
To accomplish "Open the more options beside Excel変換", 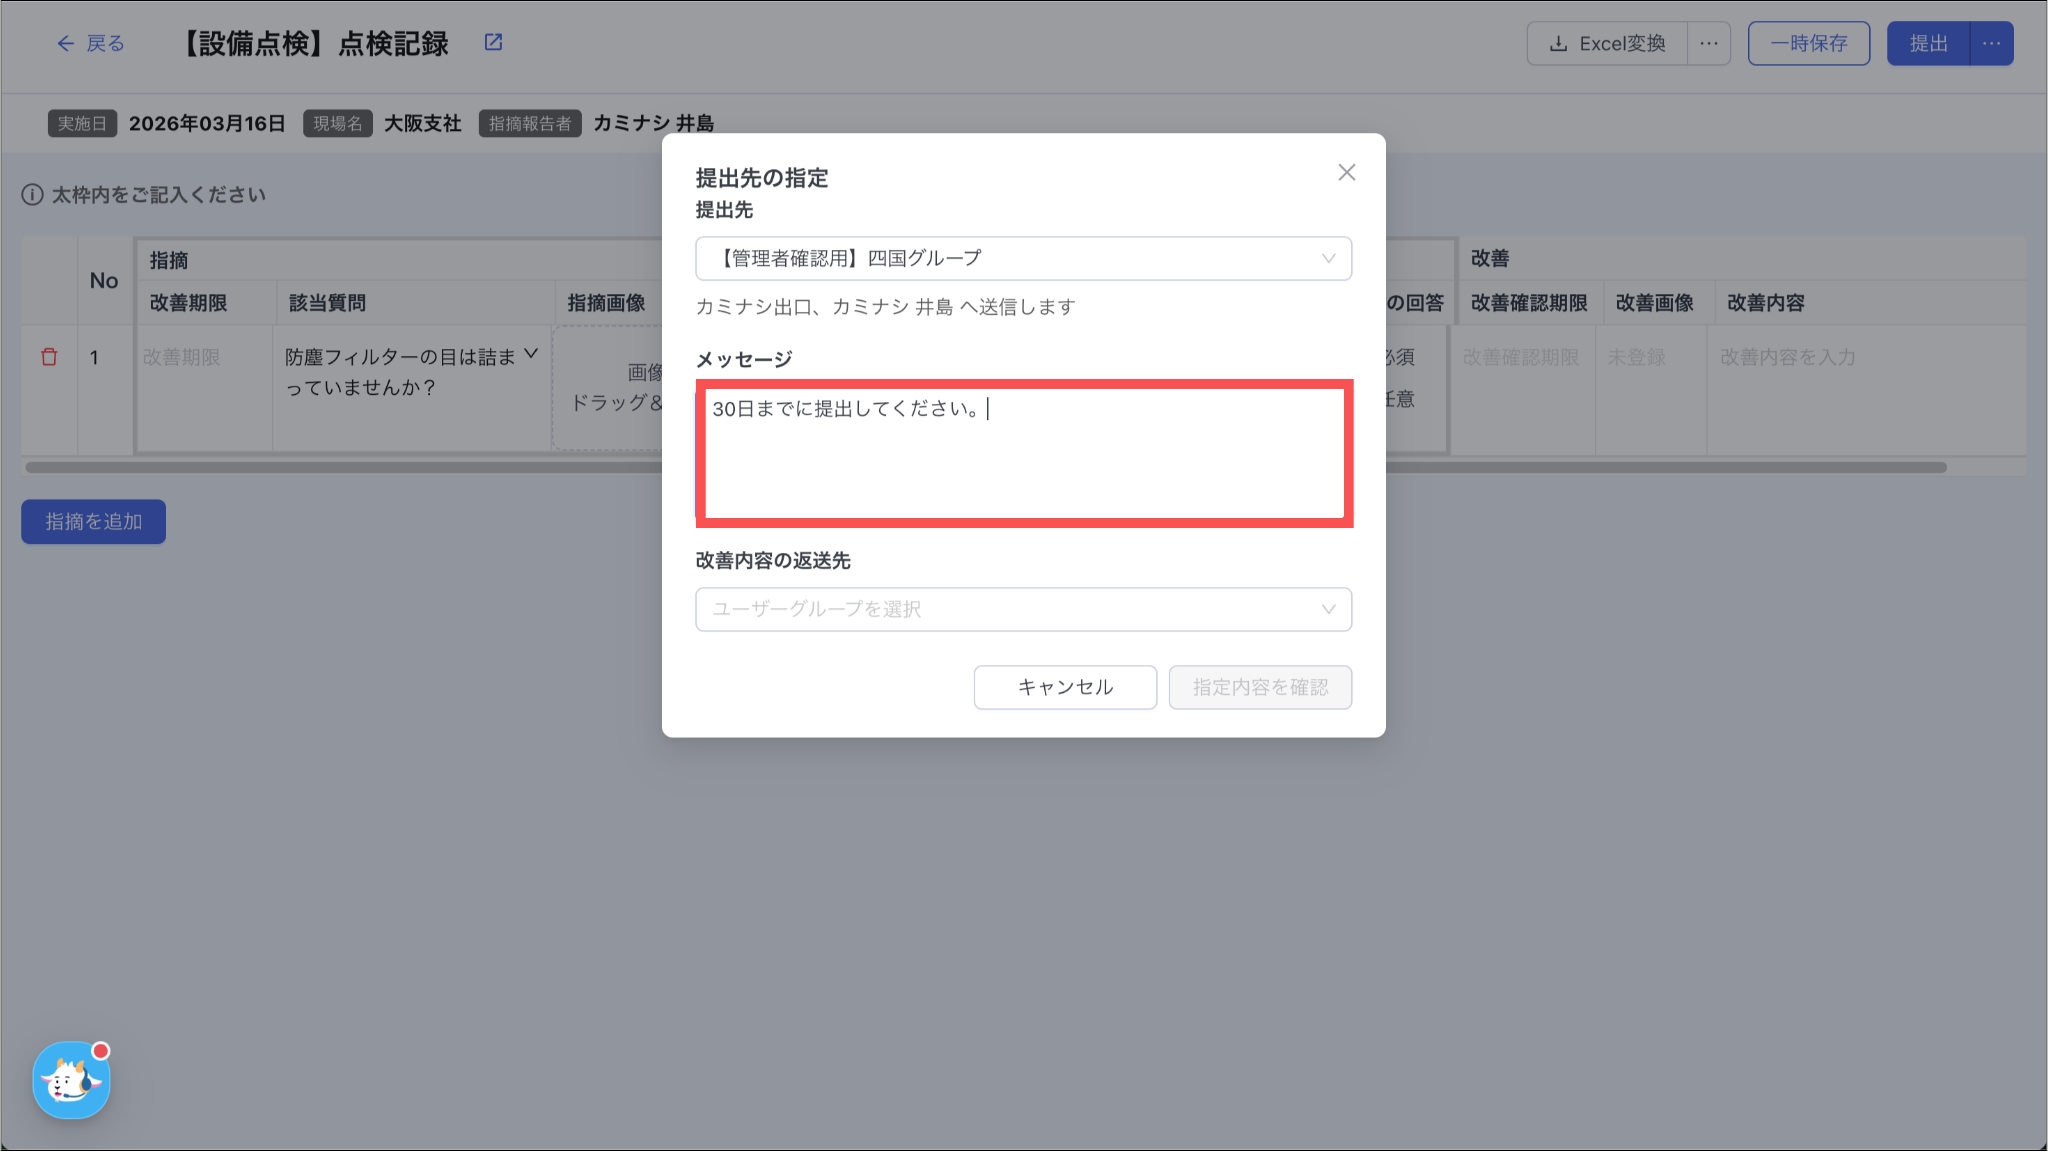I will (x=1708, y=44).
